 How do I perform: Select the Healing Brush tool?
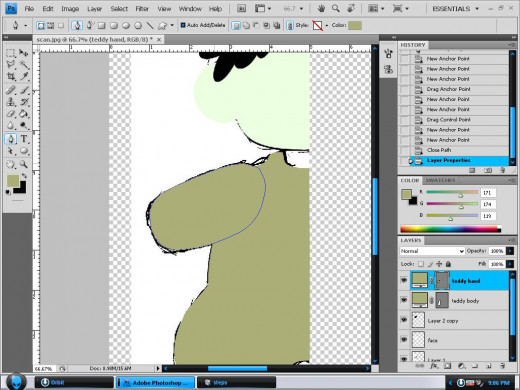click(x=11, y=90)
